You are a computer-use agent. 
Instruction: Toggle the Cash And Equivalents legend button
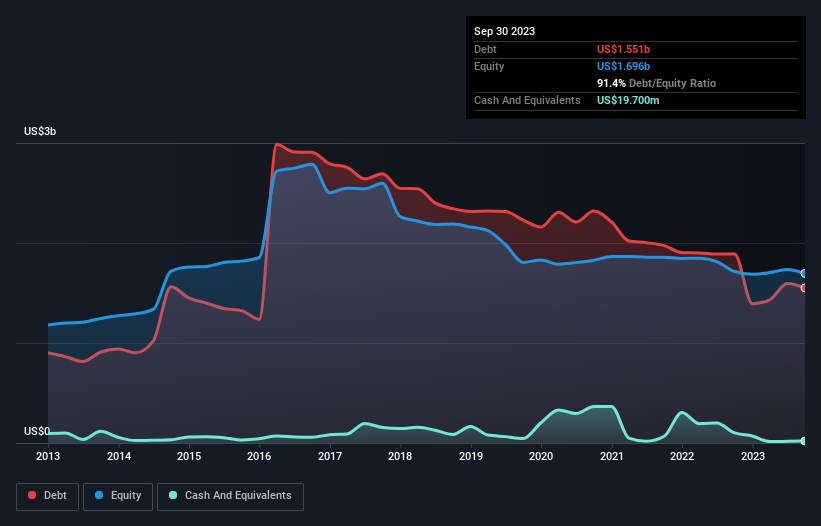(230, 496)
